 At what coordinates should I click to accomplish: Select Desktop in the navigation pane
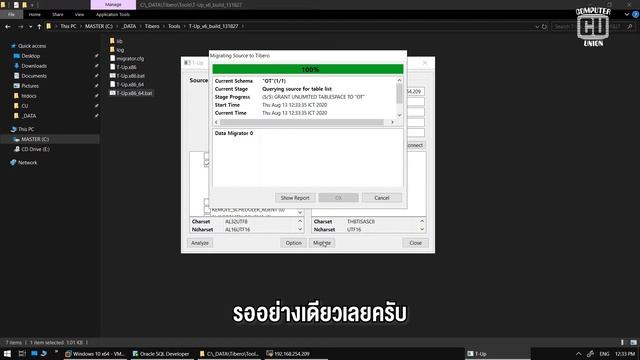coord(30,56)
